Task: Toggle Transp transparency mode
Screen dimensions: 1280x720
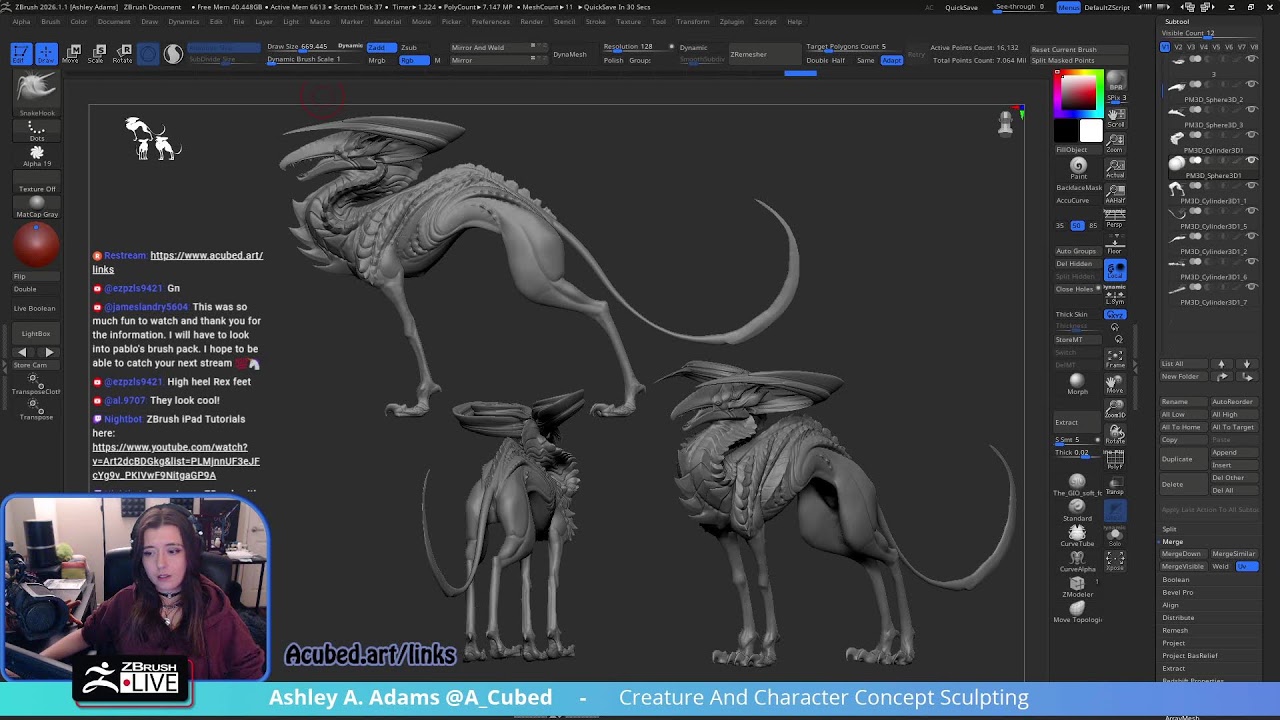Action: click(1116, 485)
